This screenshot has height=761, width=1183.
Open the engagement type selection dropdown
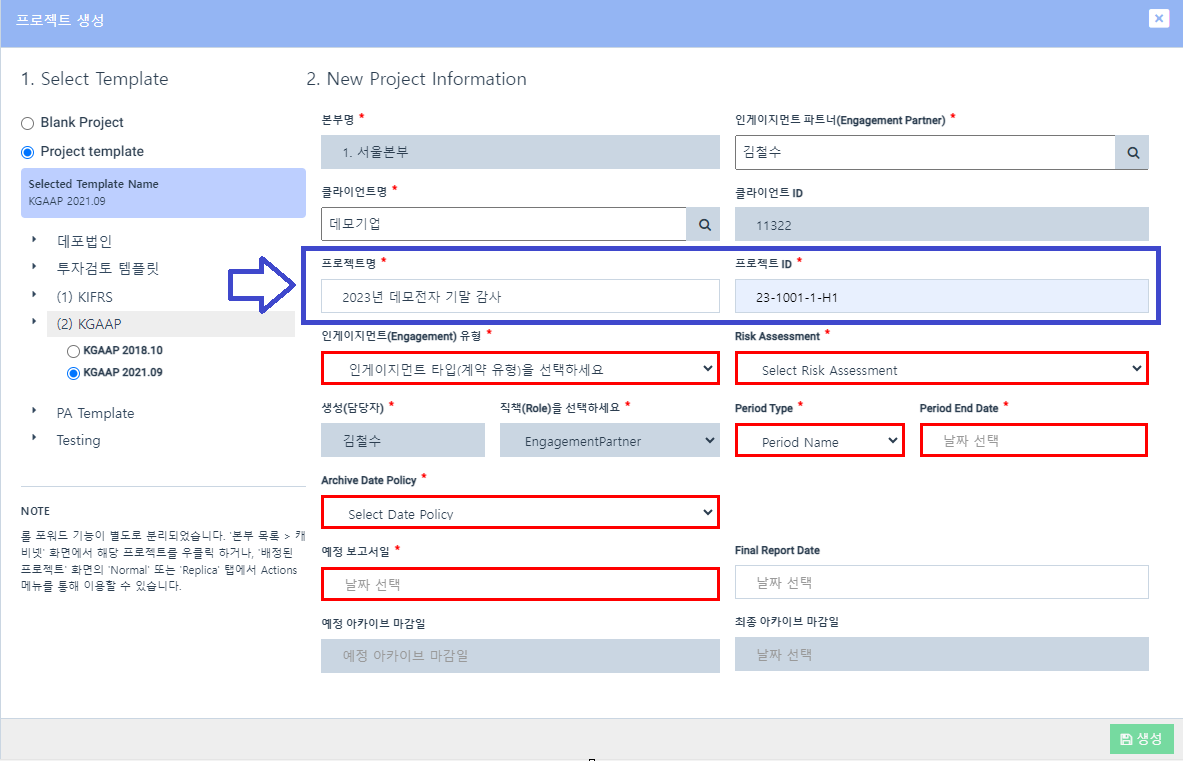click(x=519, y=367)
